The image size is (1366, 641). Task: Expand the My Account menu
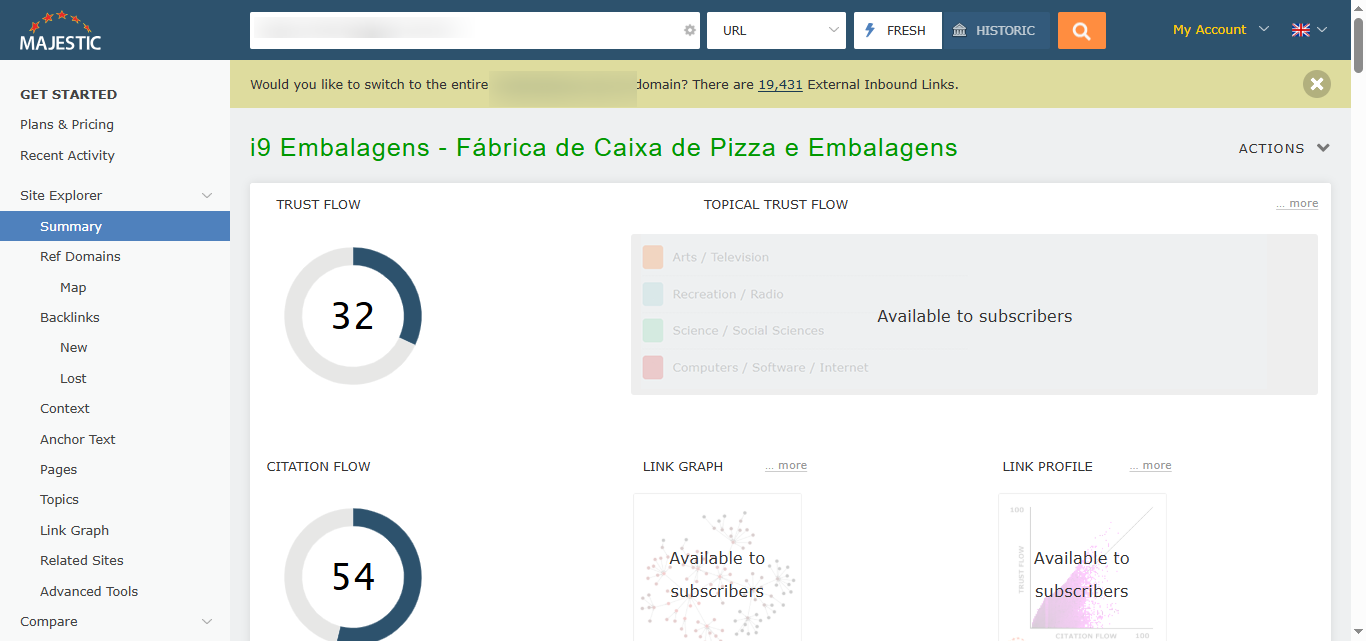tap(1220, 30)
